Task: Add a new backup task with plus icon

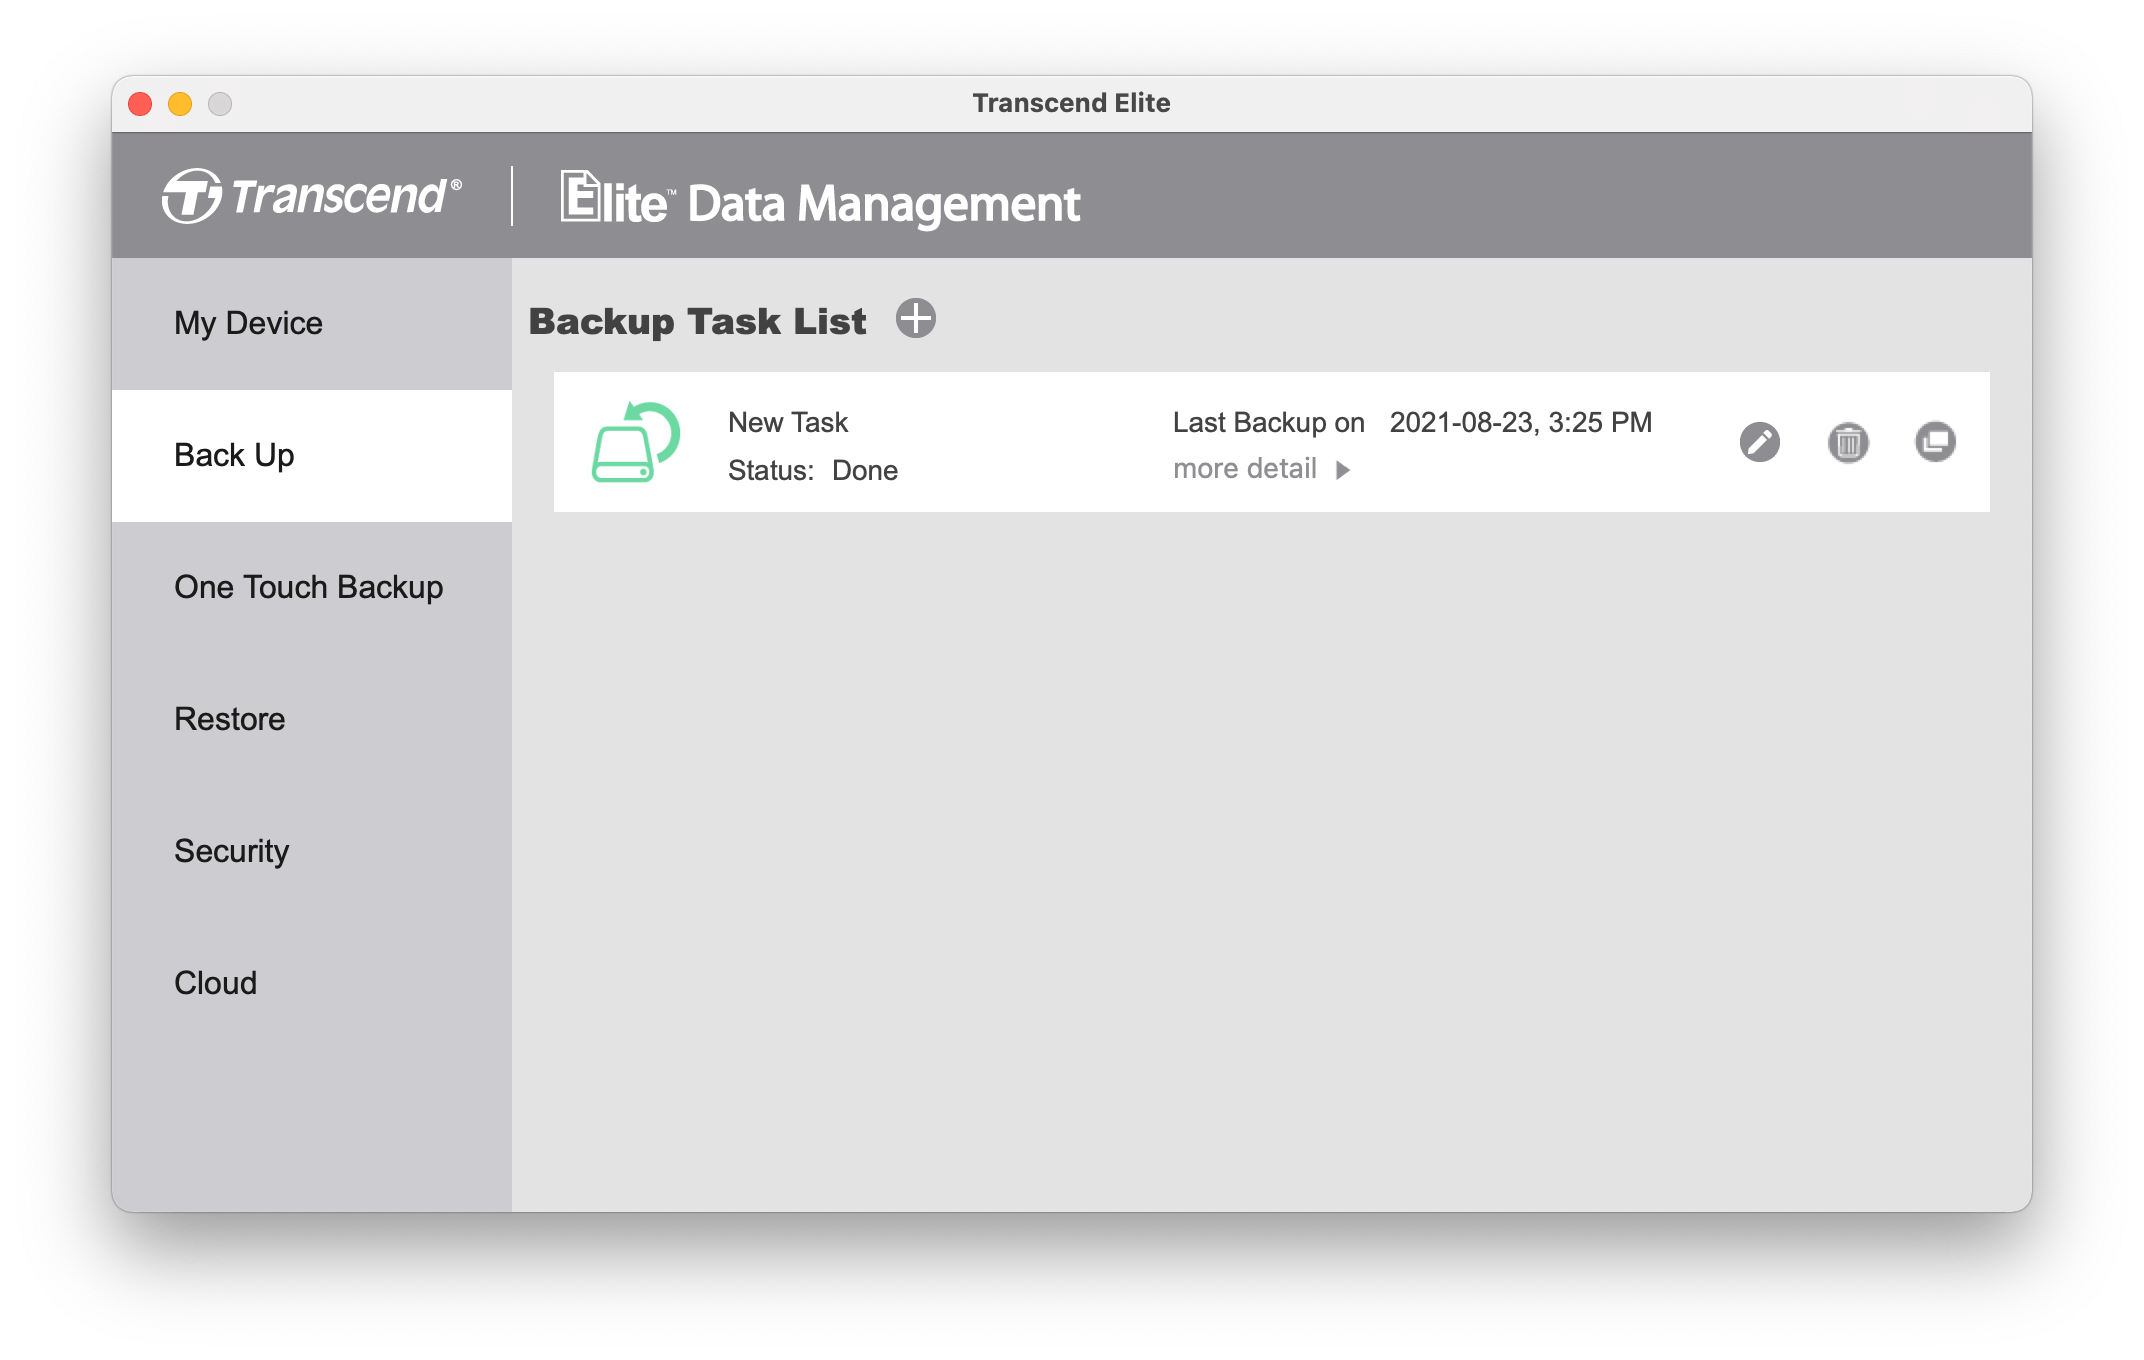Action: 915,319
